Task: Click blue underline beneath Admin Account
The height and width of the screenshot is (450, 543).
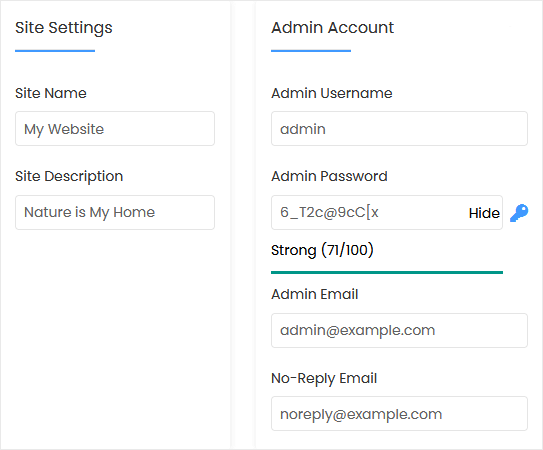Action: click(x=311, y=51)
